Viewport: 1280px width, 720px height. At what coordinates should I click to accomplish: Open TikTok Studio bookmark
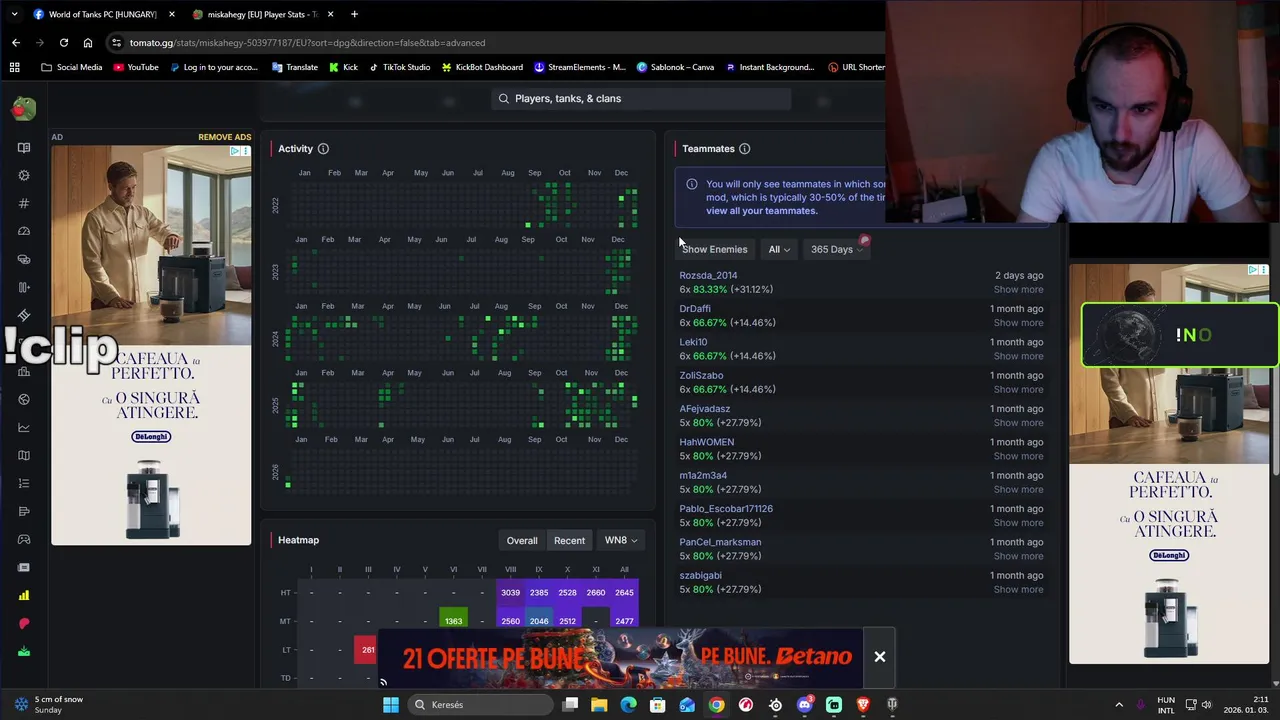tap(399, 67)
